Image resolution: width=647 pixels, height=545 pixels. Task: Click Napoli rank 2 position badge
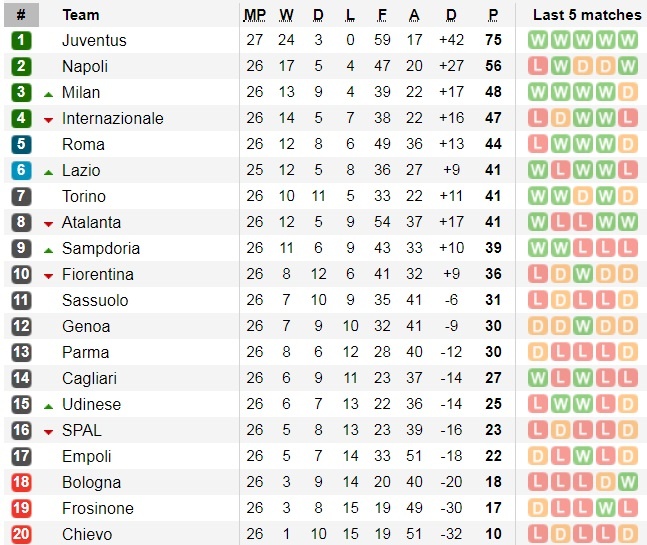coord(22,67)
